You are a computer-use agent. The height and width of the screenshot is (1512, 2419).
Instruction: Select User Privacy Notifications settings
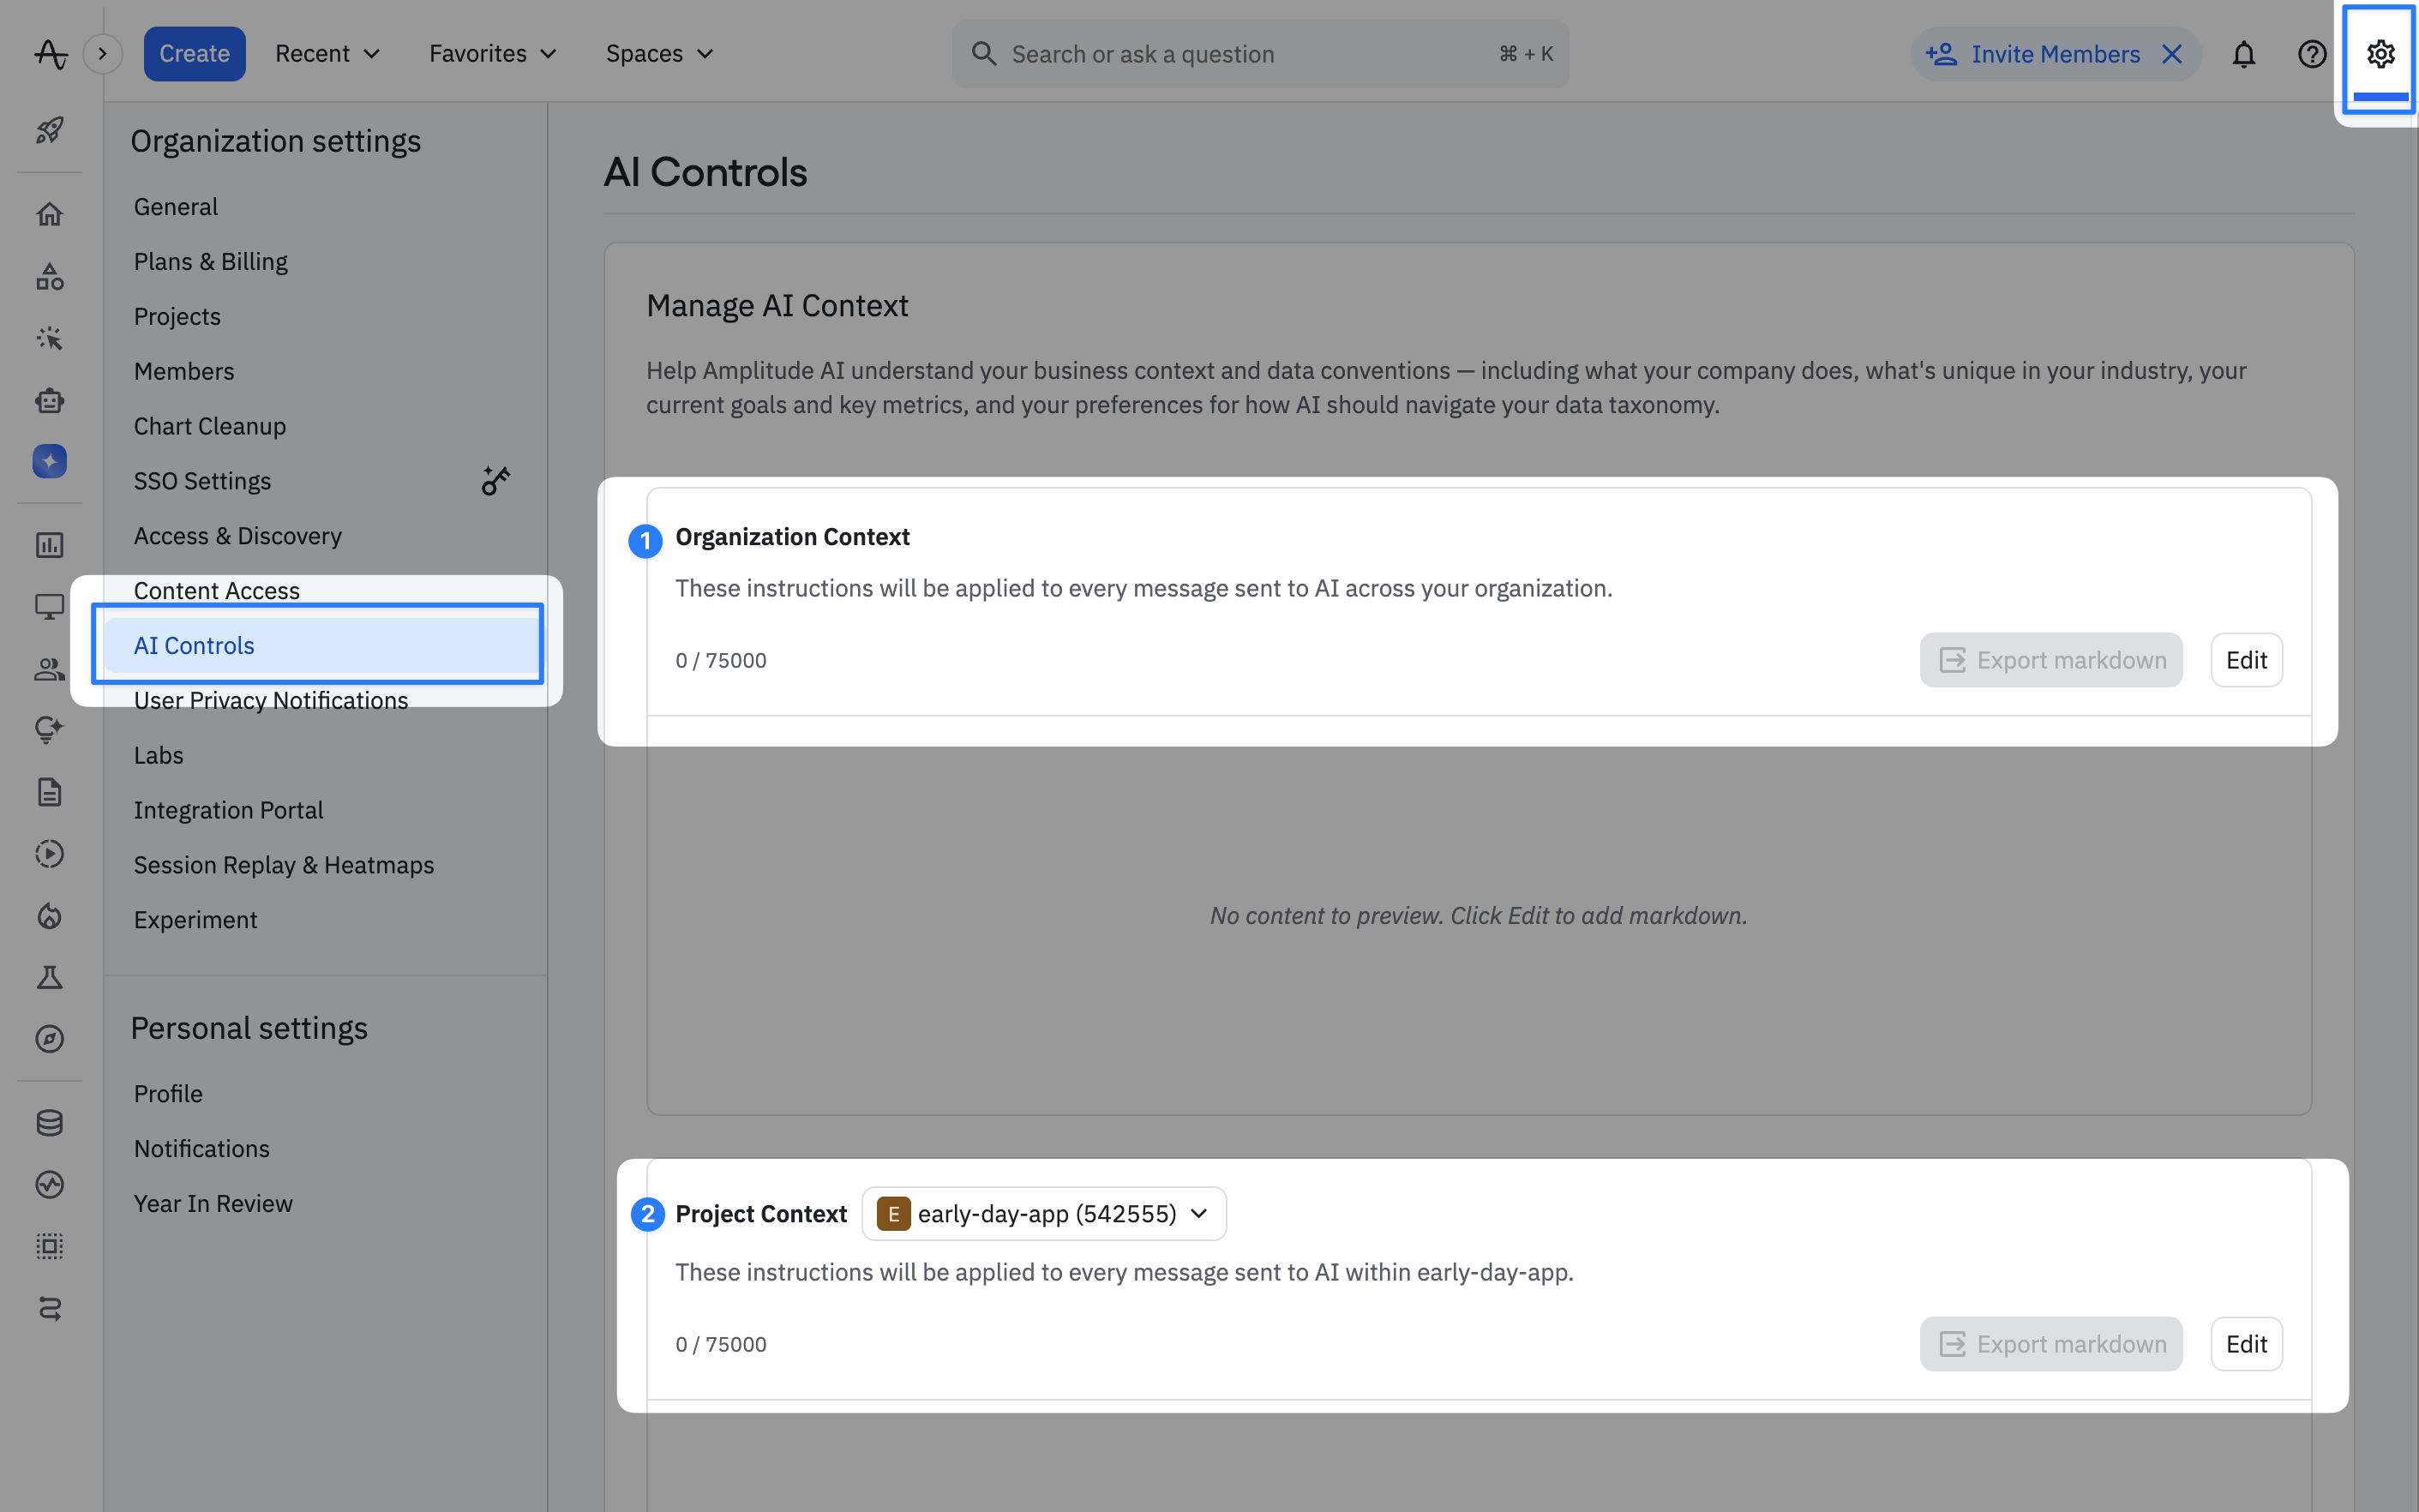[x=271, y=699]
